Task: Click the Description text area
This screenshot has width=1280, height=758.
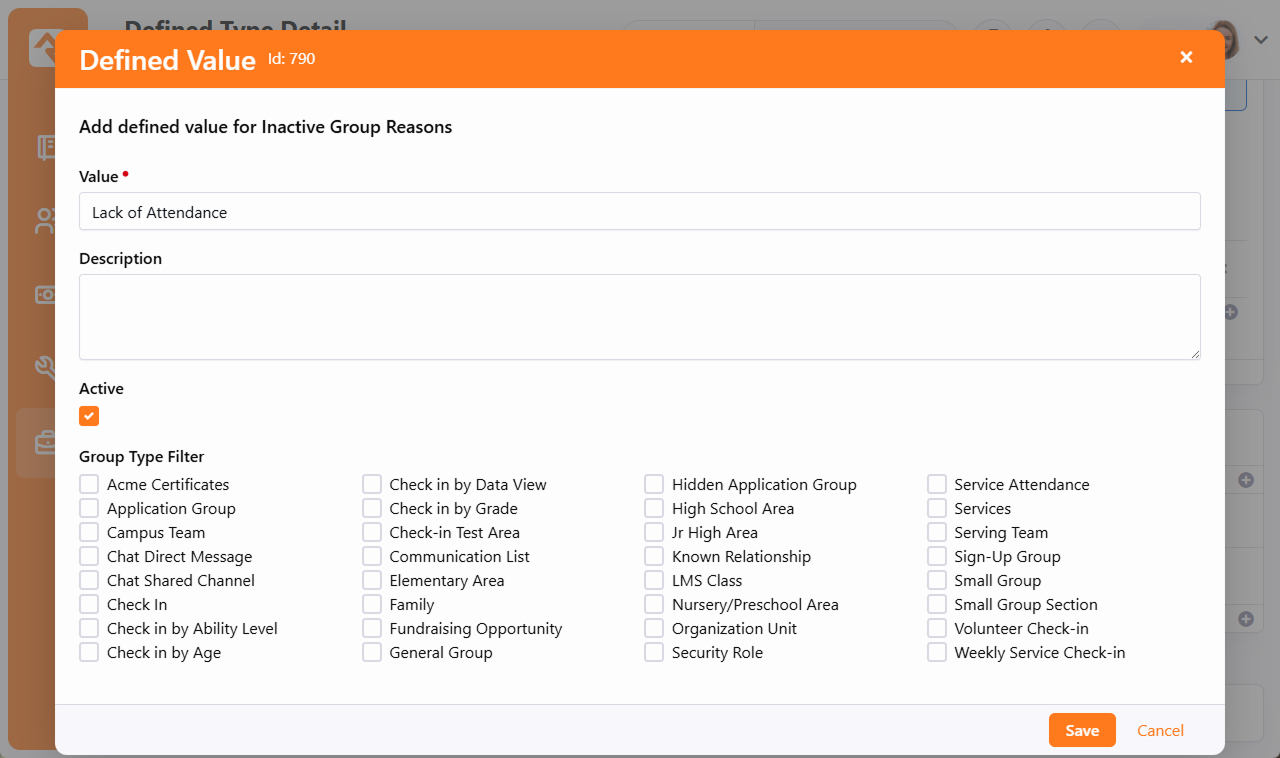Action: pyautogui.click(x=639, y=316)
